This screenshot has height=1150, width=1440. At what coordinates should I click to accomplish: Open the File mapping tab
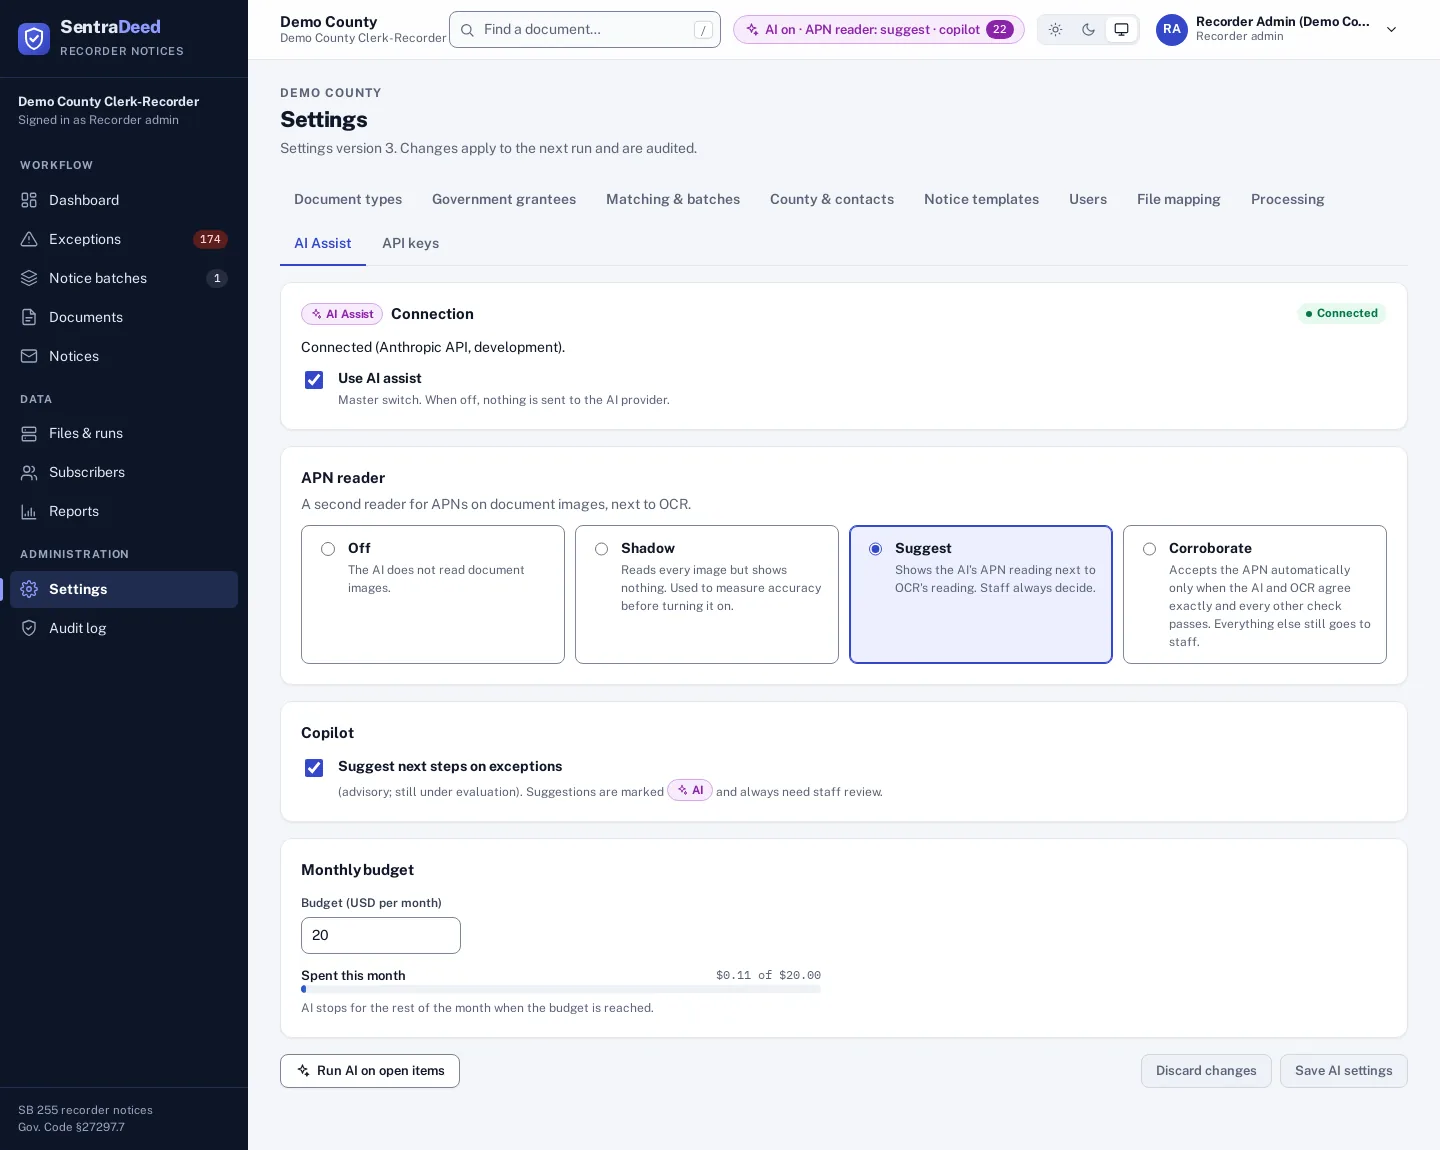[x=1179, y=199]
